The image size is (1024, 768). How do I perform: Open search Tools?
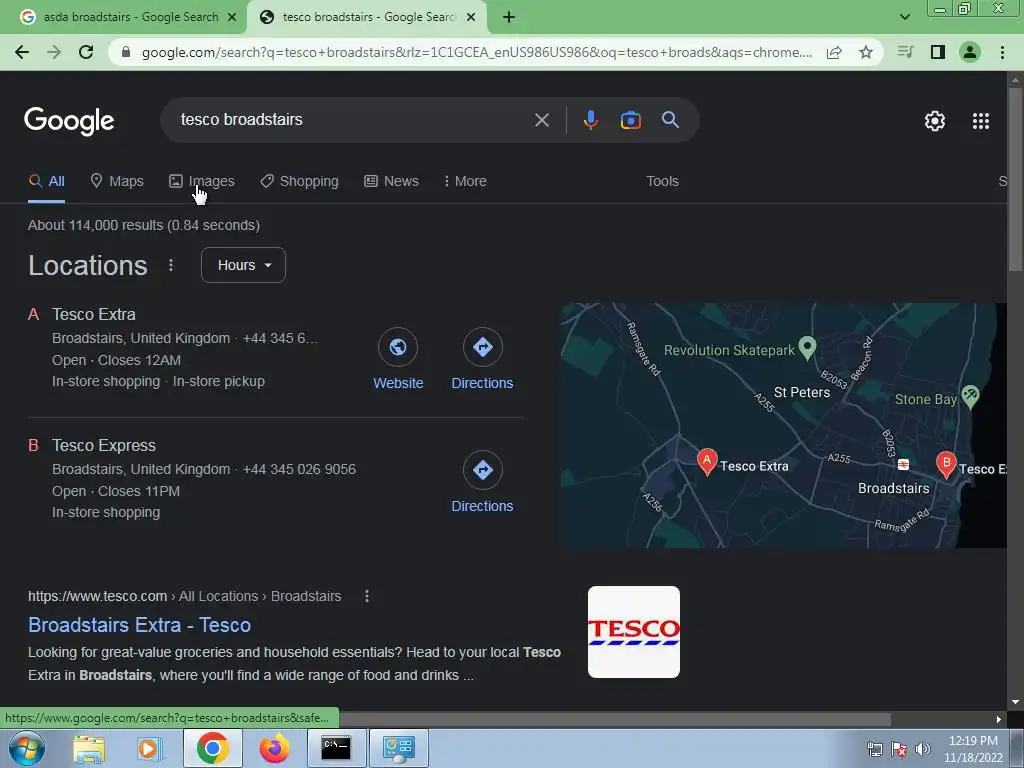(x=662, y=181)
